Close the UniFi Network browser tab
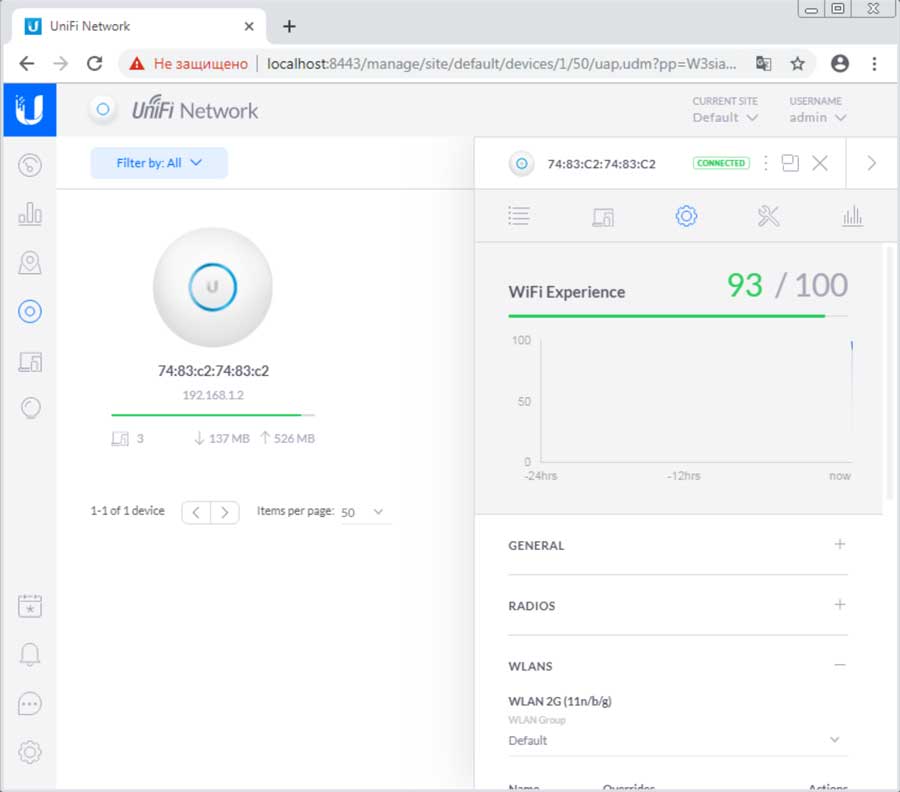Viewport: 900px width, 792px height. click(249, 26)
